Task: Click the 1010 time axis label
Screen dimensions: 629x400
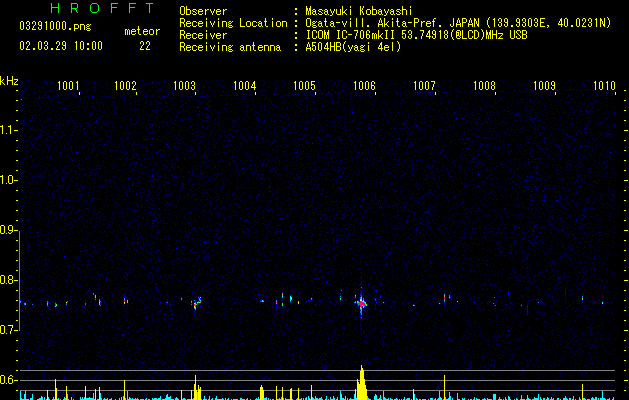Action: [604, 85]
